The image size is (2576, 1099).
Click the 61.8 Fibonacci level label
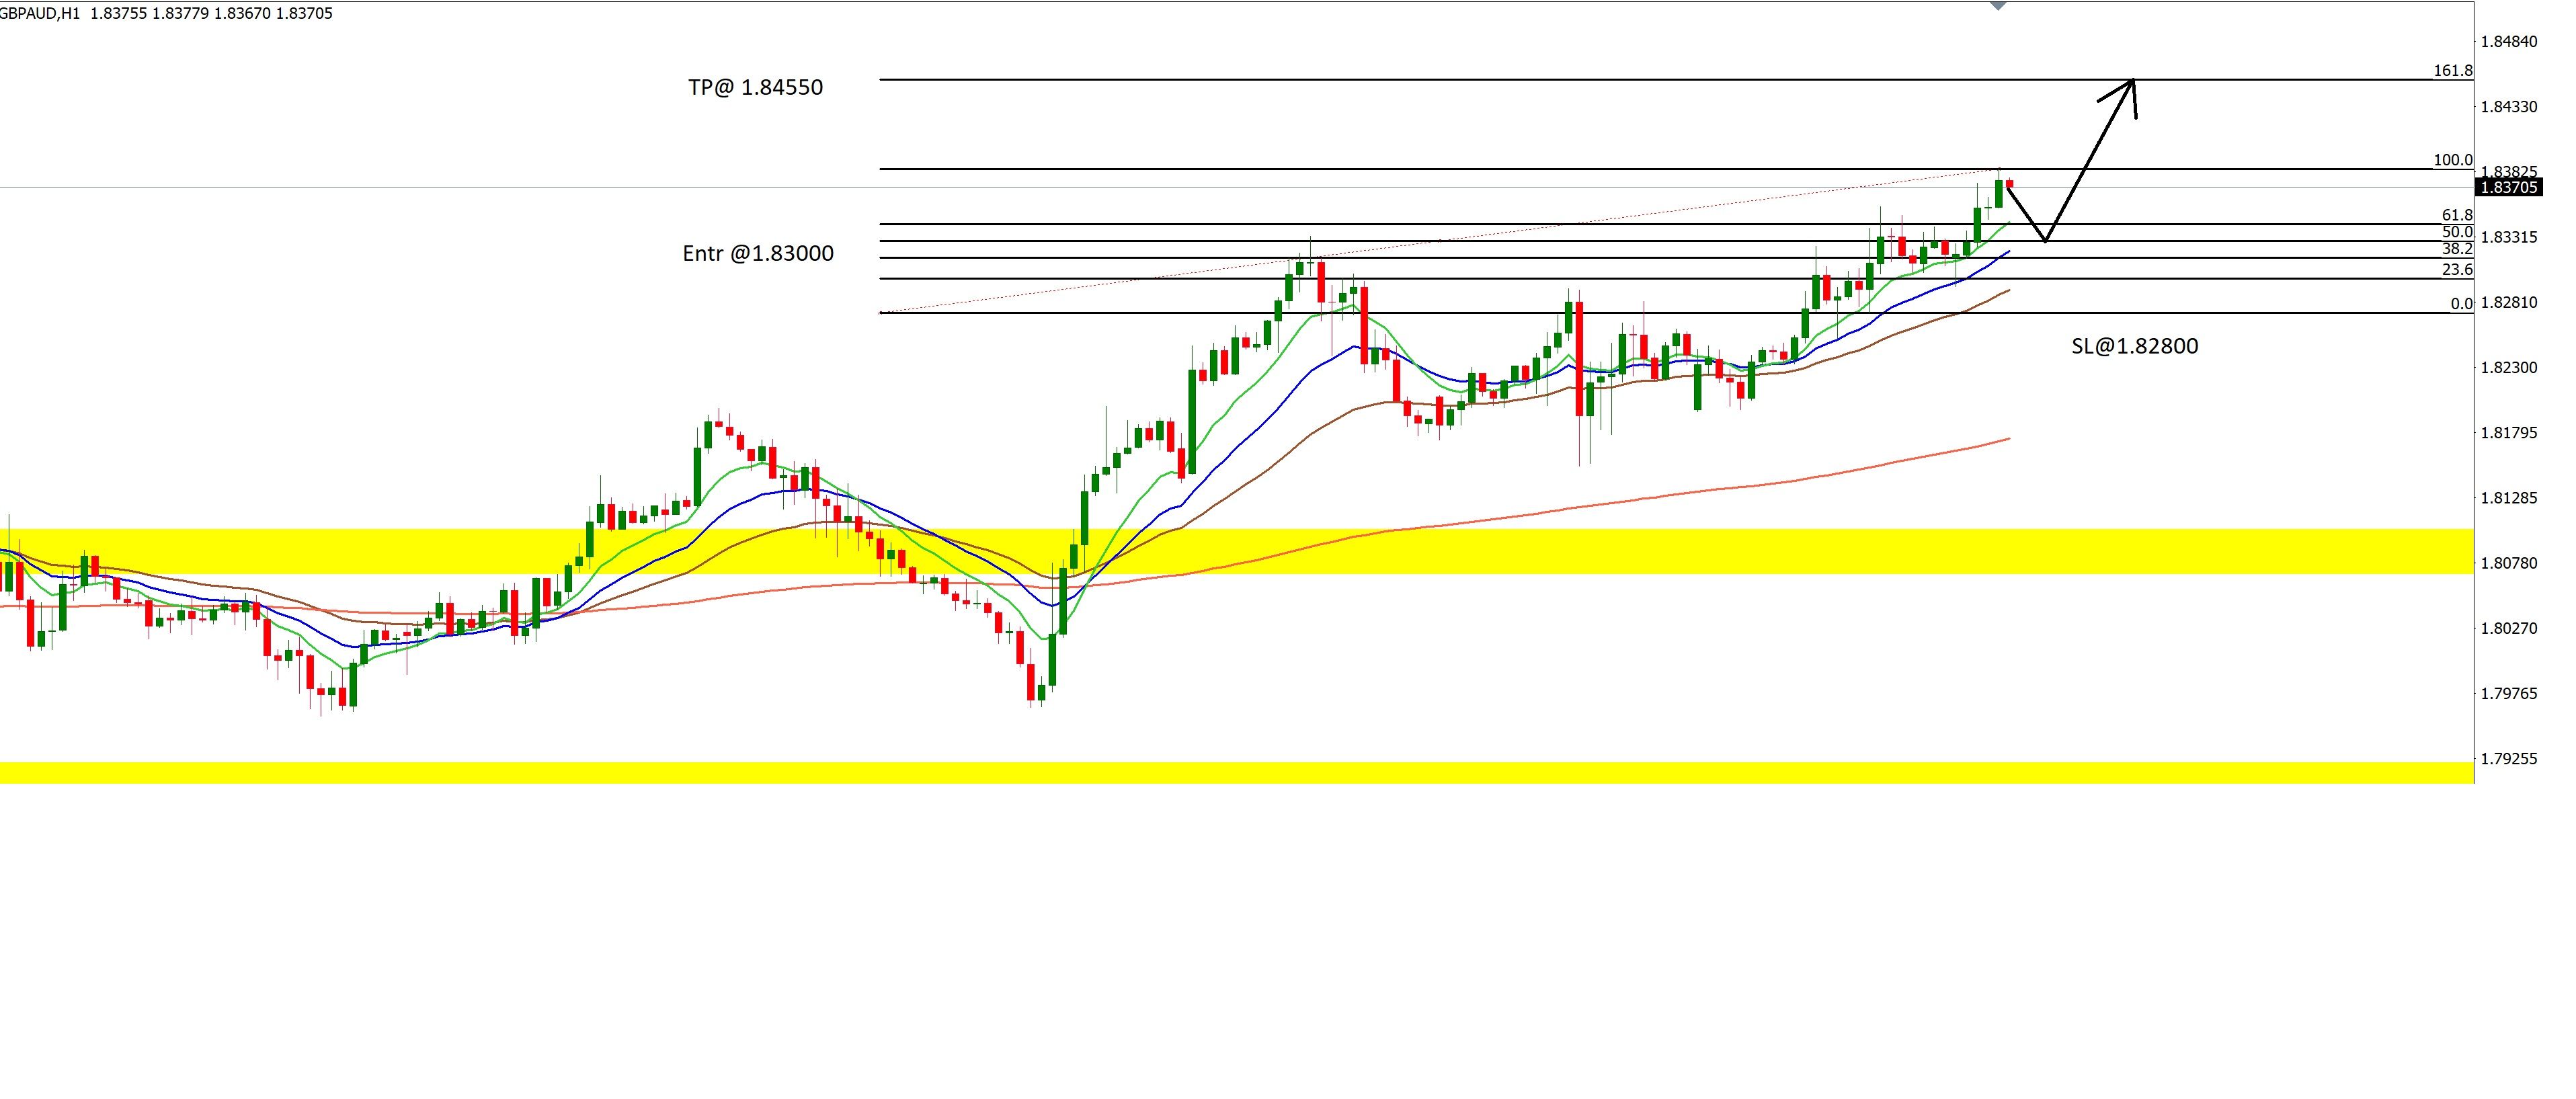pos(2457,215)
